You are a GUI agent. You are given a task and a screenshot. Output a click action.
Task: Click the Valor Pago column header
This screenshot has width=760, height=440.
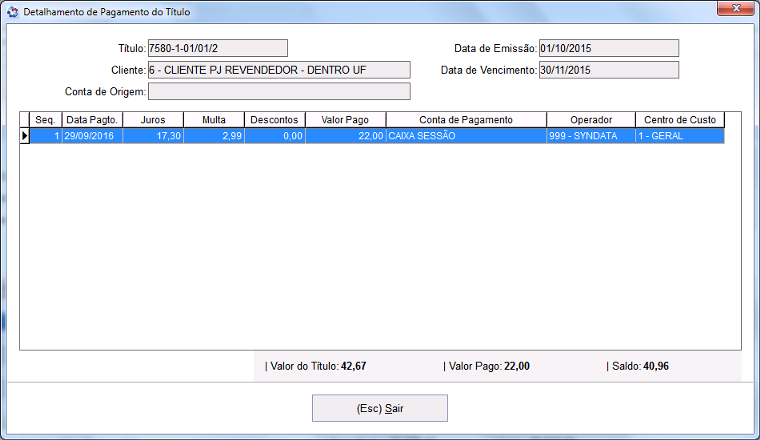(x=345, y=120)
